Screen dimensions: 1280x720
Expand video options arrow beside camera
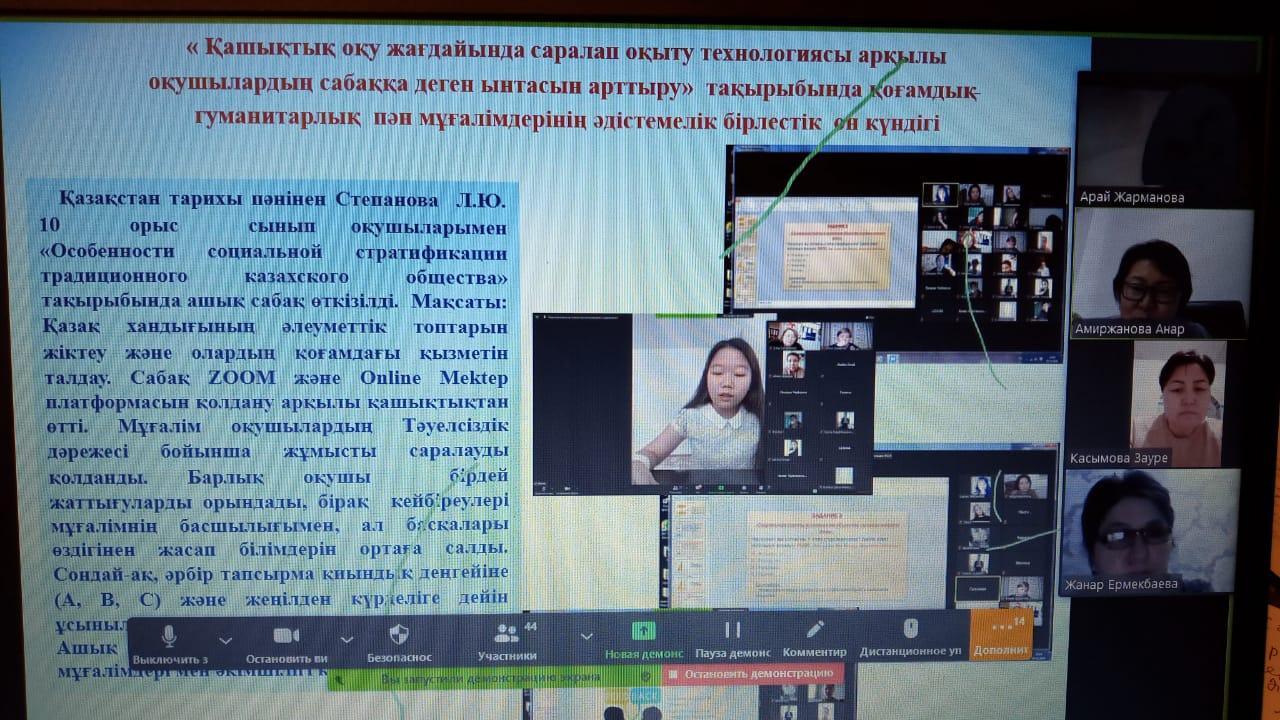(x=346, y=639)
